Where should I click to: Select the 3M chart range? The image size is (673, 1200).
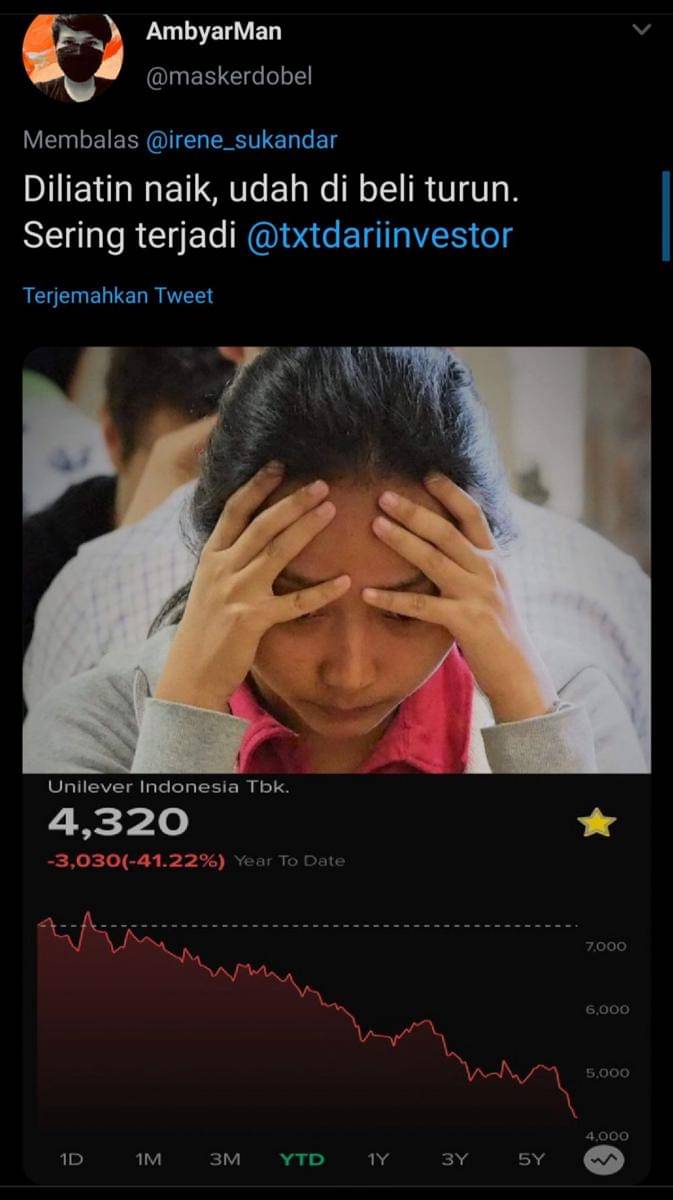coord(225,1159)
